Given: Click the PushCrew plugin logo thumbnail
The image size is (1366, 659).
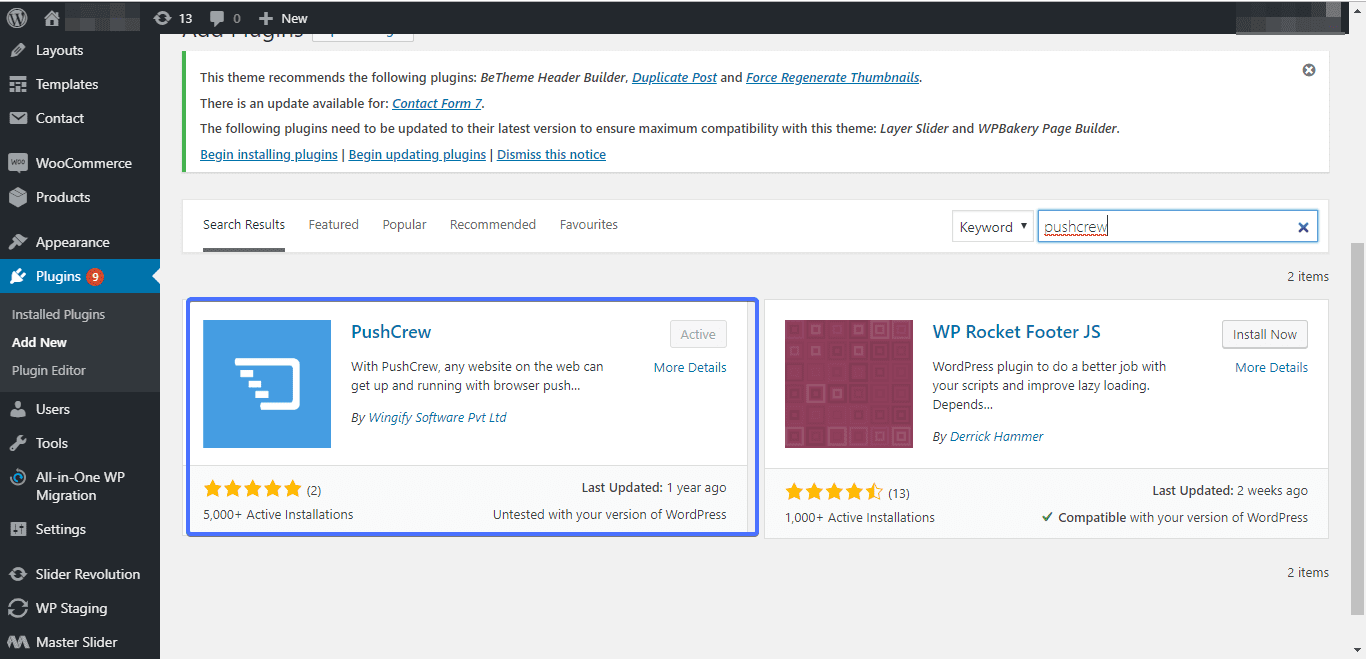Looking at the screenshot, I should coord(267,384).
